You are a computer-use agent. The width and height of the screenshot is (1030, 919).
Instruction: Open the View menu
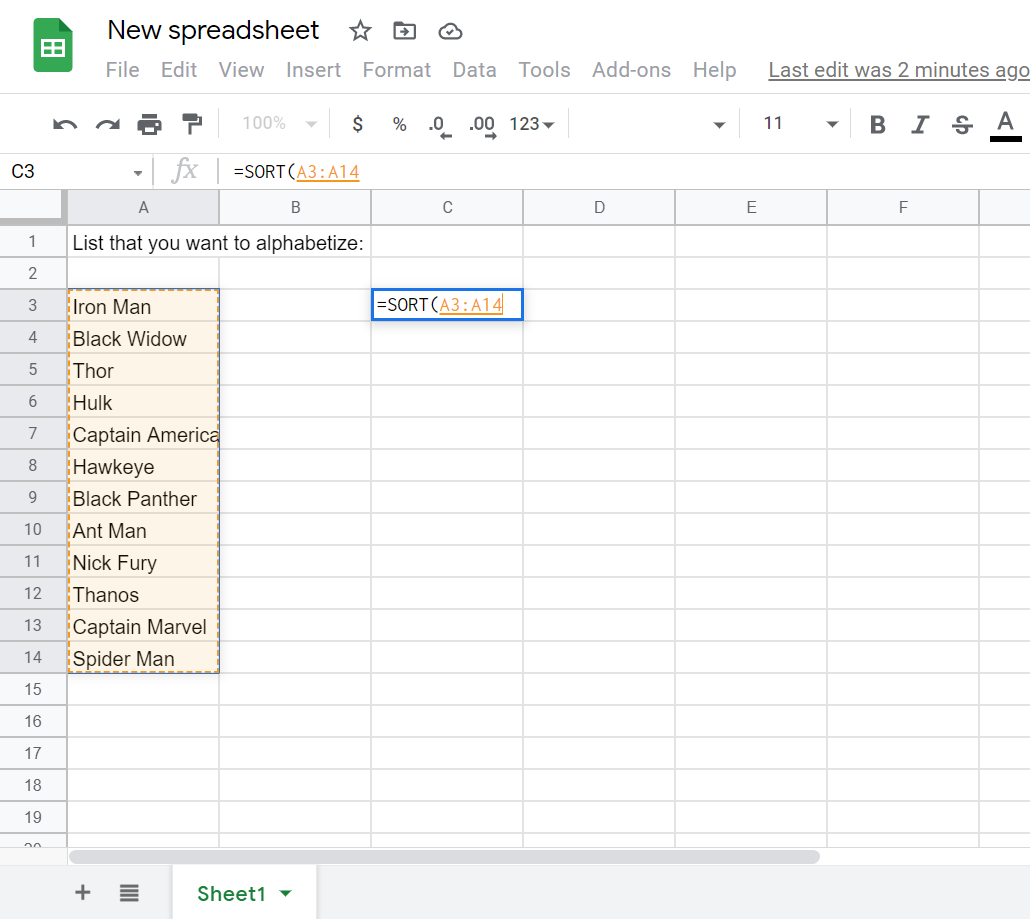pos(241,70)
